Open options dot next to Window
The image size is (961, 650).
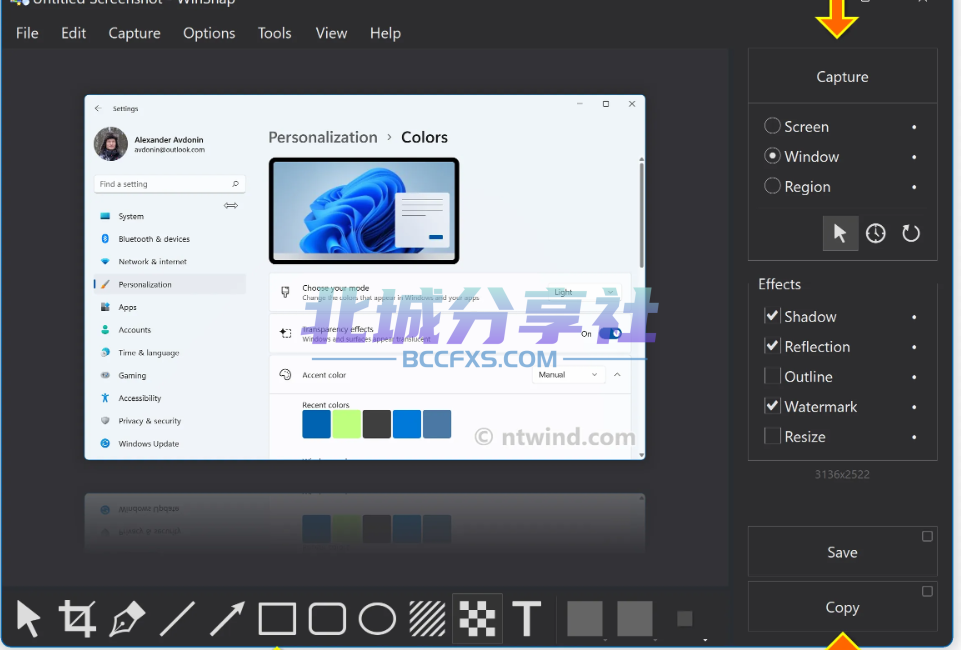tap(914, 157)
